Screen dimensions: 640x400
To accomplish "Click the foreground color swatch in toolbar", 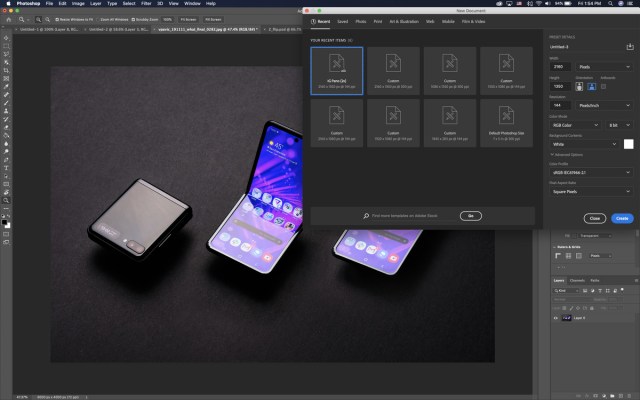I will click(x=4, y=222).
